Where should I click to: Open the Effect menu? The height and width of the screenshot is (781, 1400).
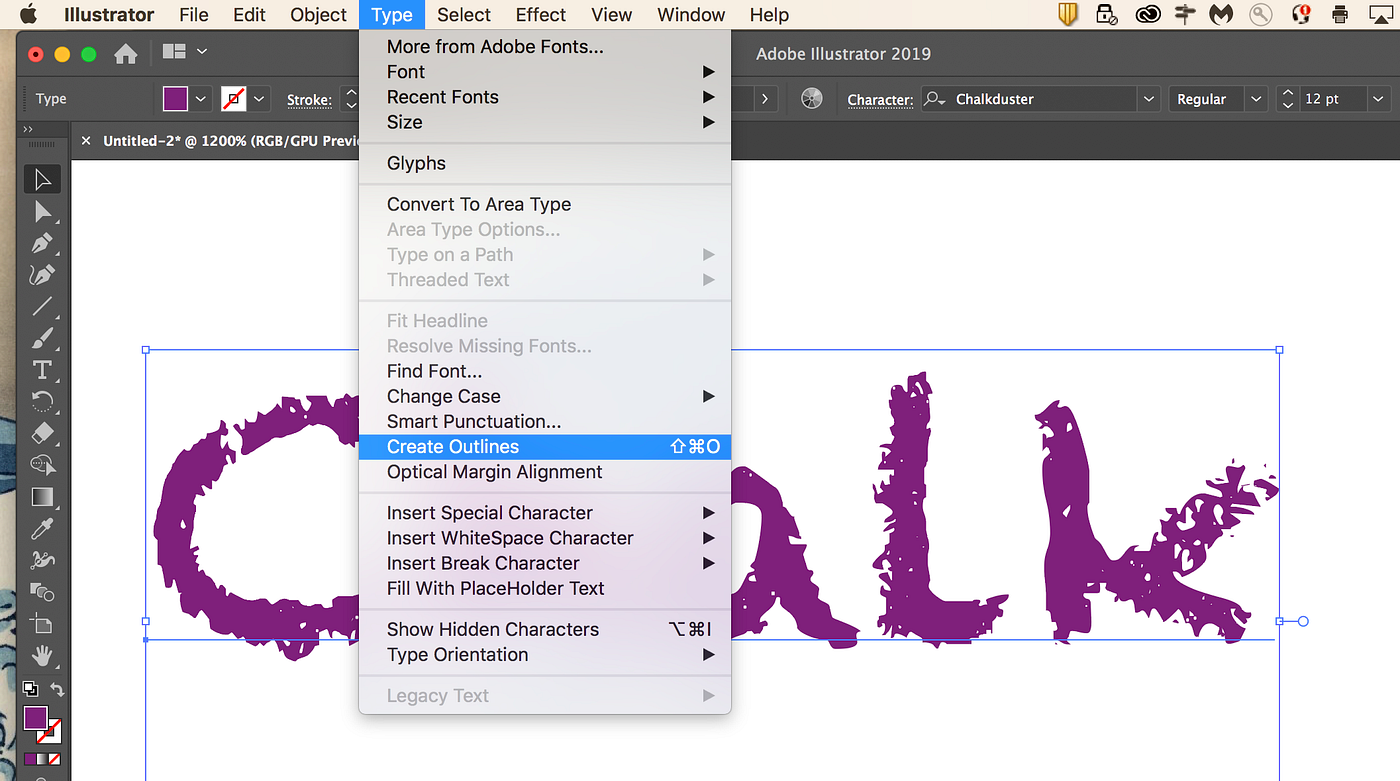tap(541, 15)
